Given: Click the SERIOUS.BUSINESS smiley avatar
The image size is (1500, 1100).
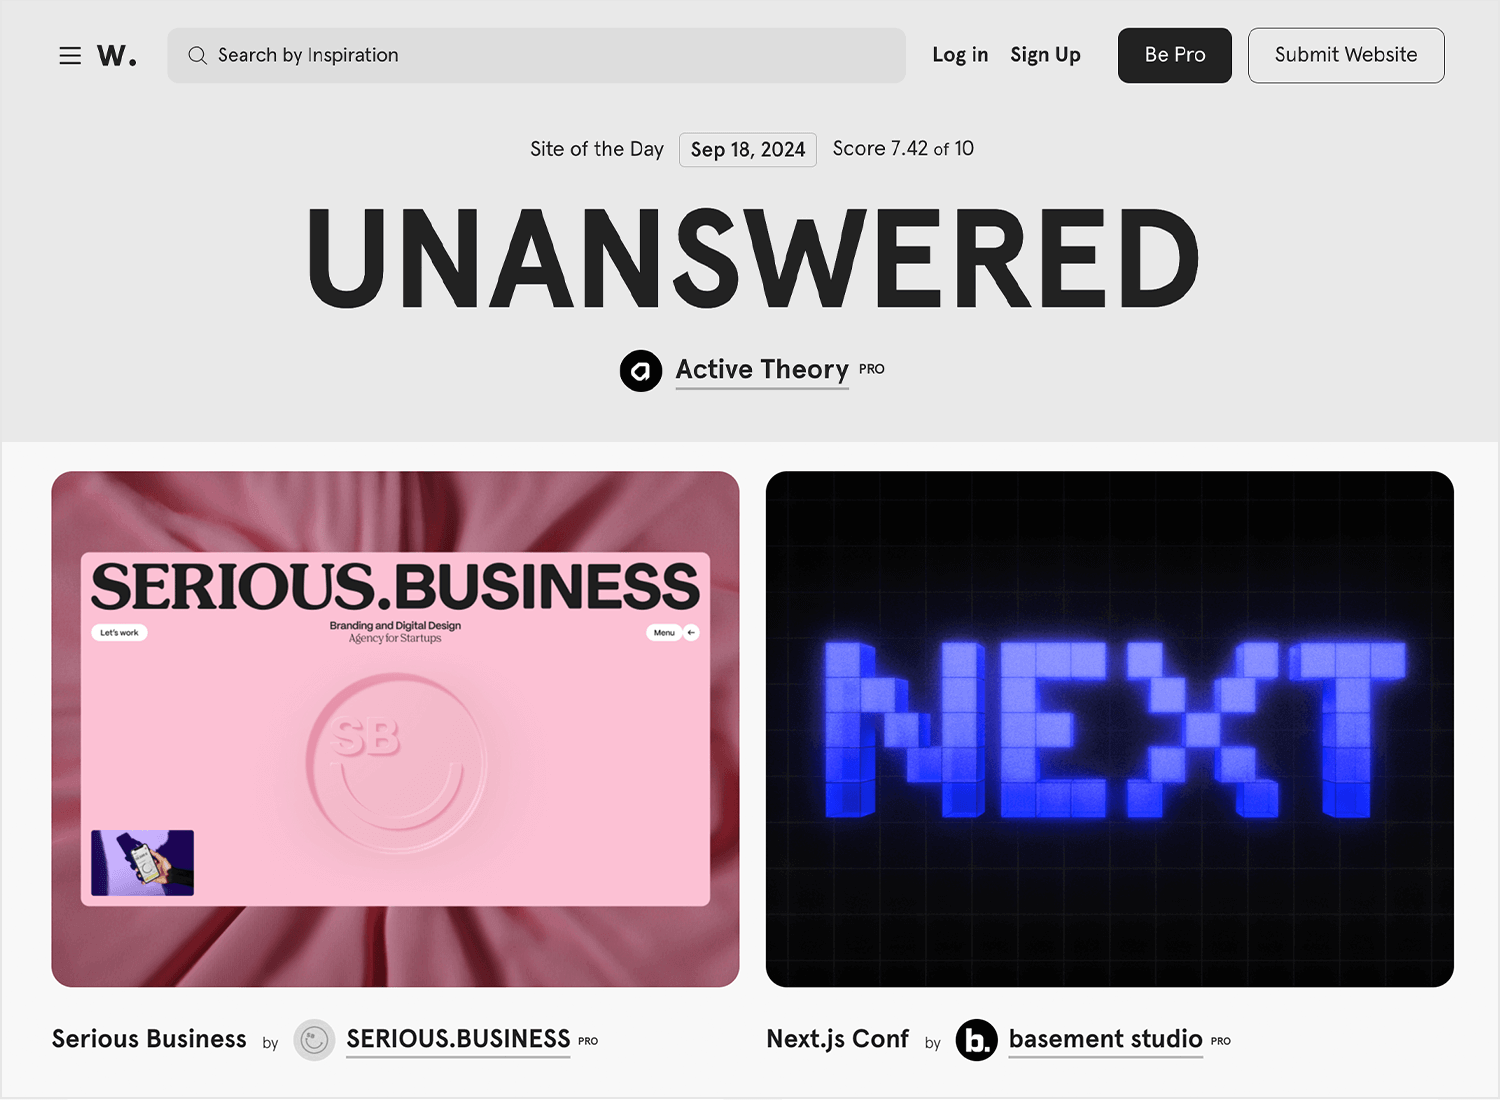Looking at the screenshot, I should click(x=314, y=1040).
